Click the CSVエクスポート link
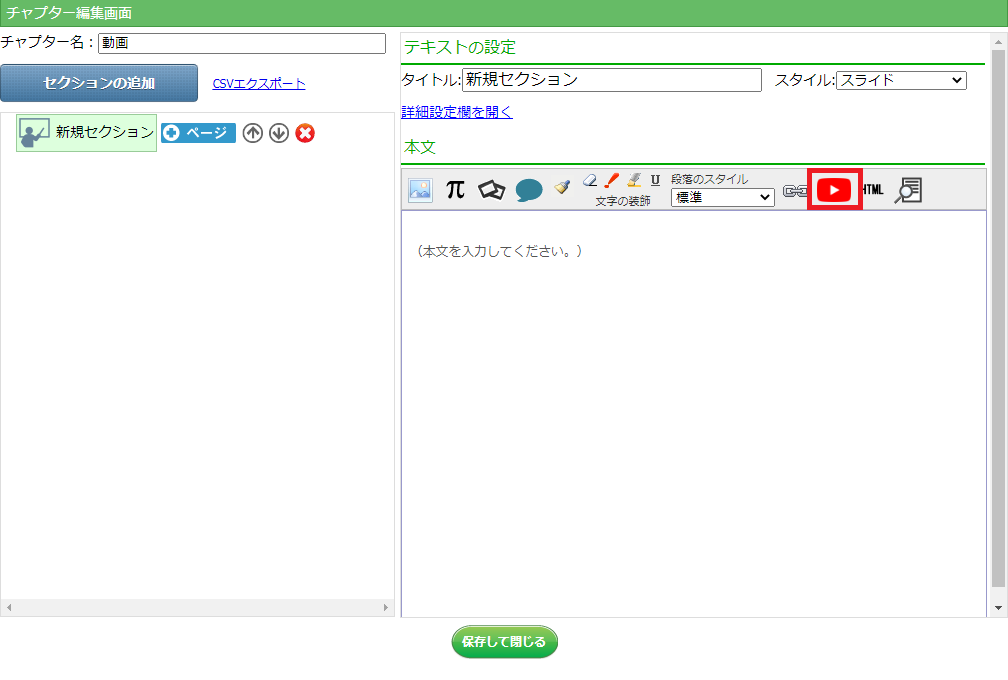Screen dimensions: 1008x680 [x=259, y=84]
